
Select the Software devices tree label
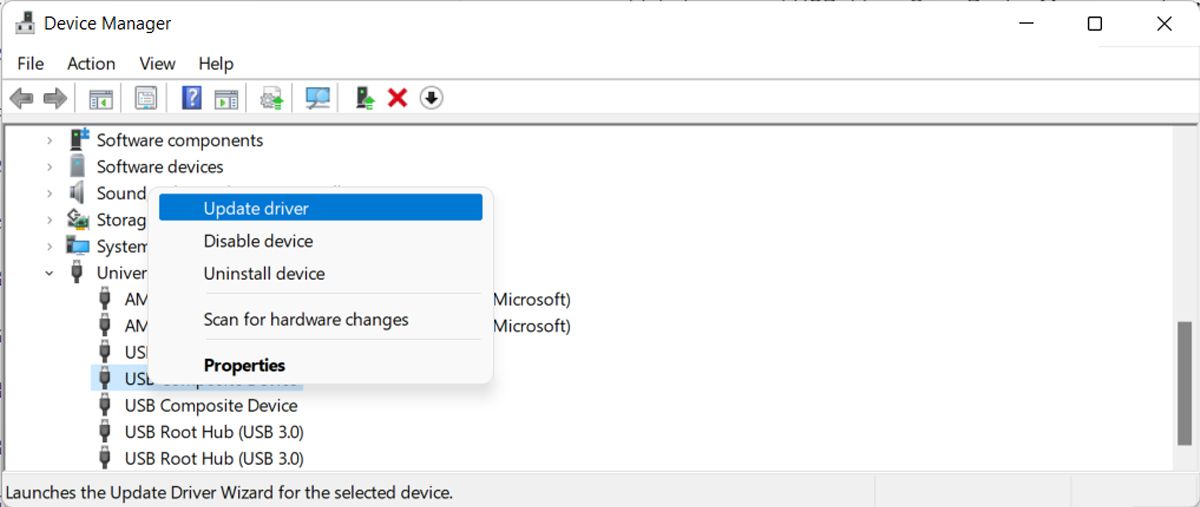pos(160,166)
